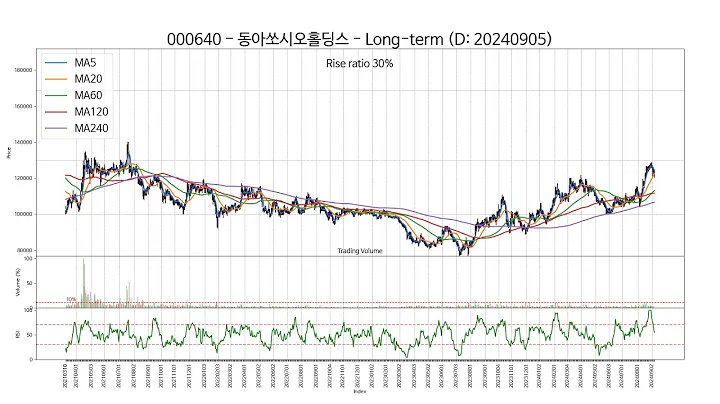720x404 pixels.
Task: Click the 'Price' y-axis label
Action: [x=9, y=153]
